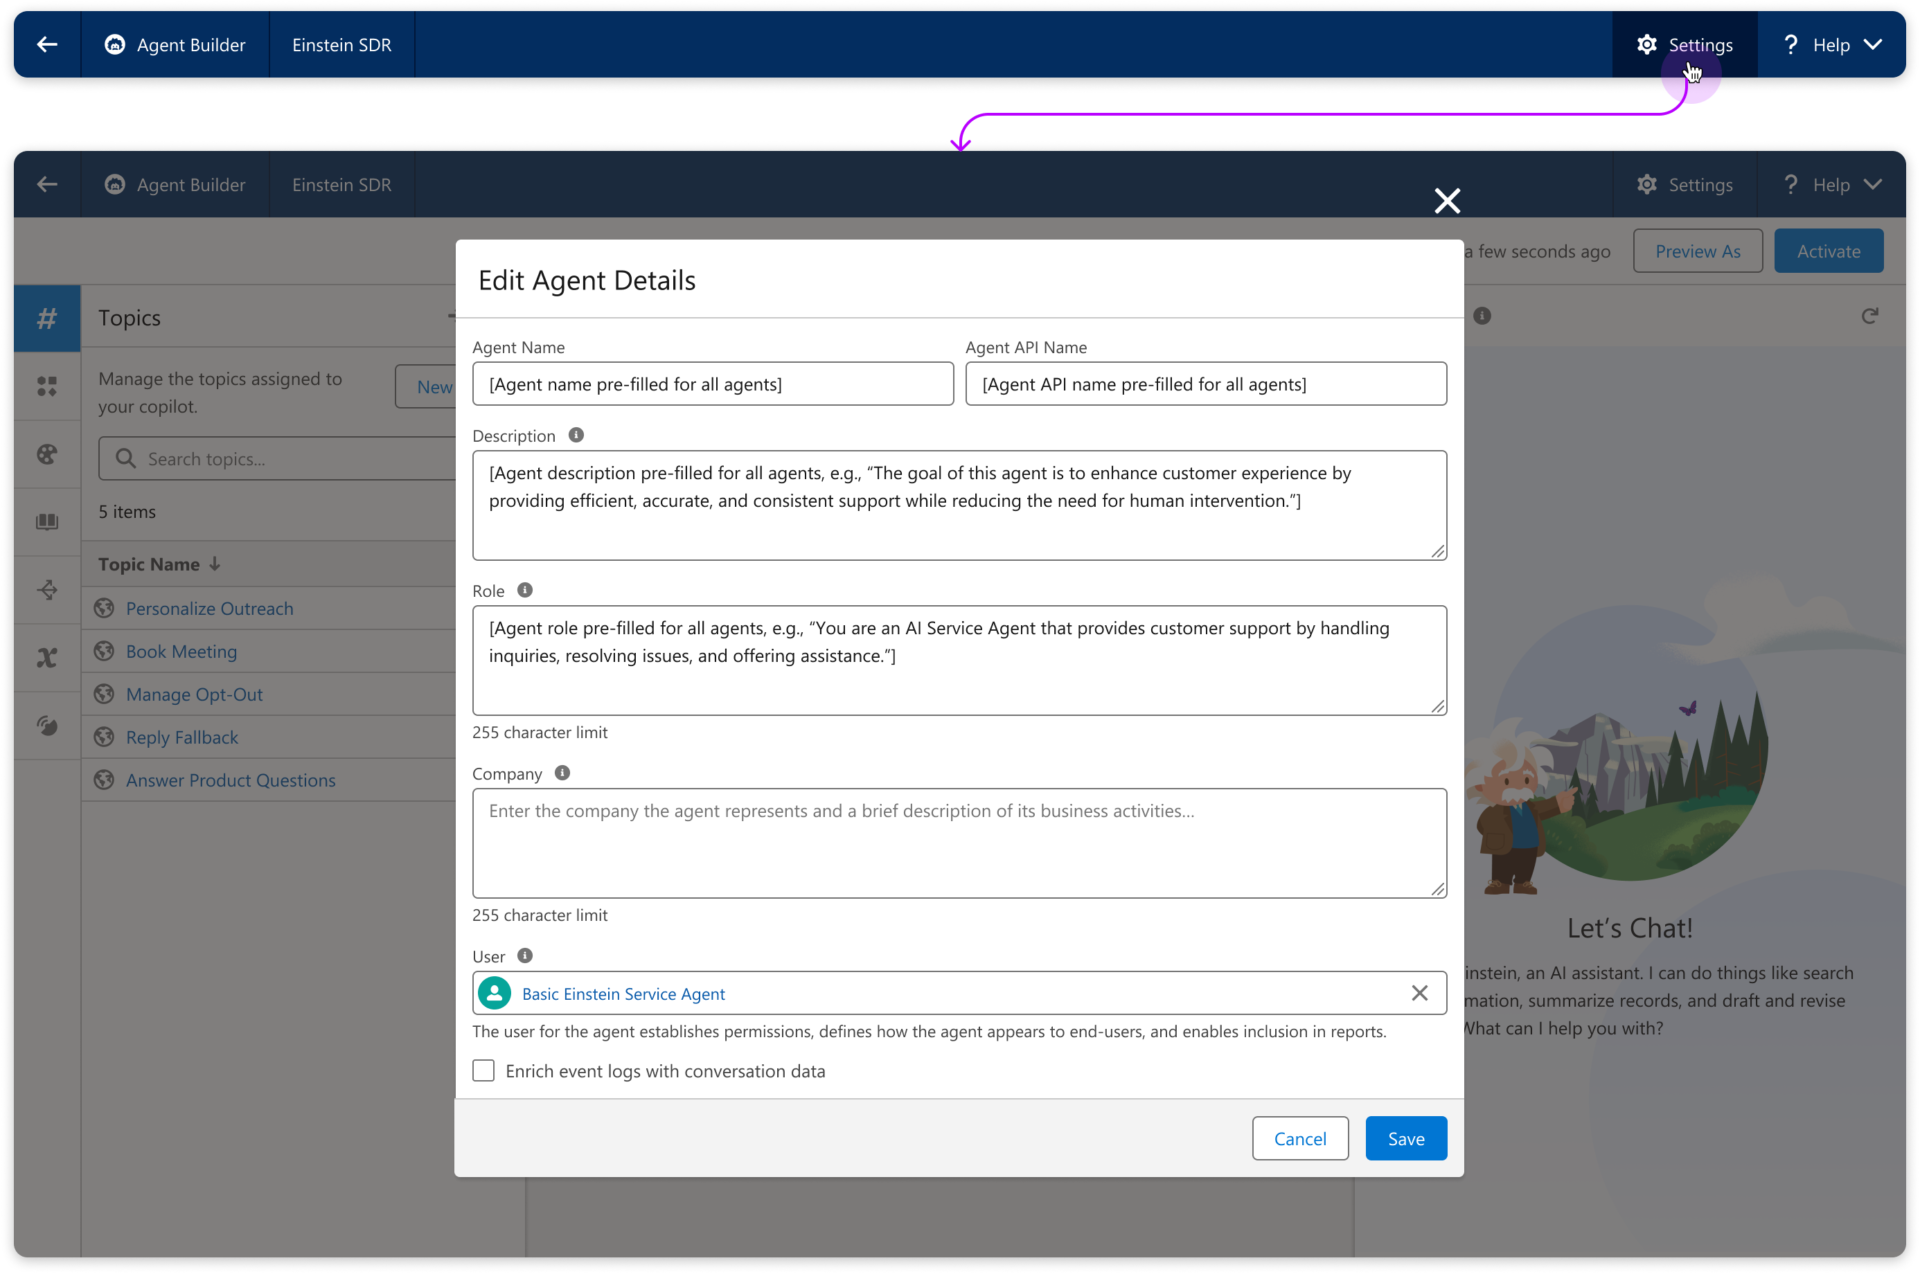Image resolution: width=1920 pixels, height=1274 pixels.
Task: Click the refresh icon in chat panel
Action: coord(1869,316)
